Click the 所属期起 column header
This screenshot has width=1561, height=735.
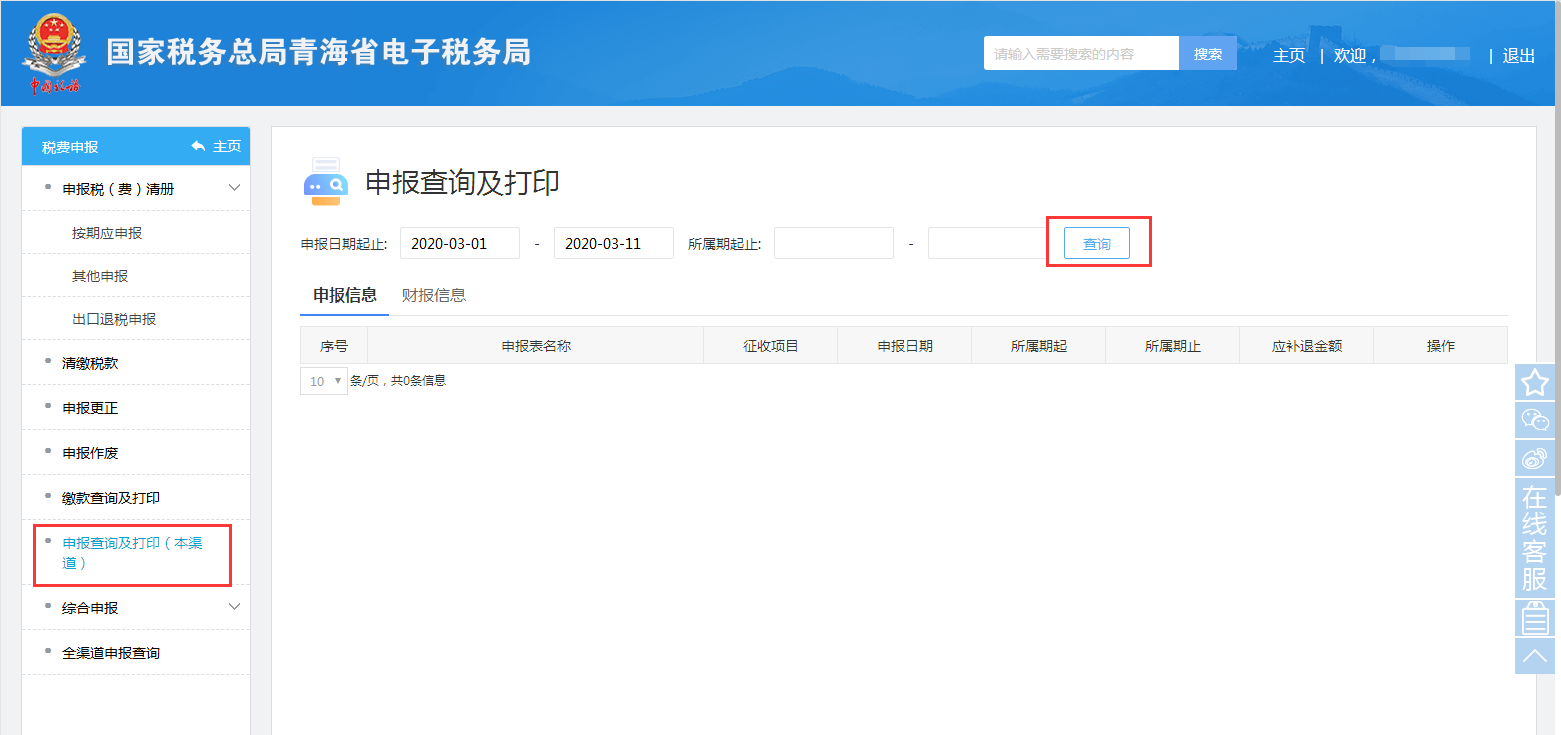1039,346
